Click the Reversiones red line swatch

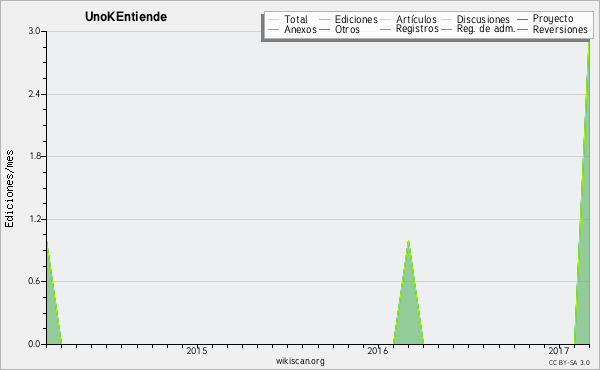[x=523, y=29]
